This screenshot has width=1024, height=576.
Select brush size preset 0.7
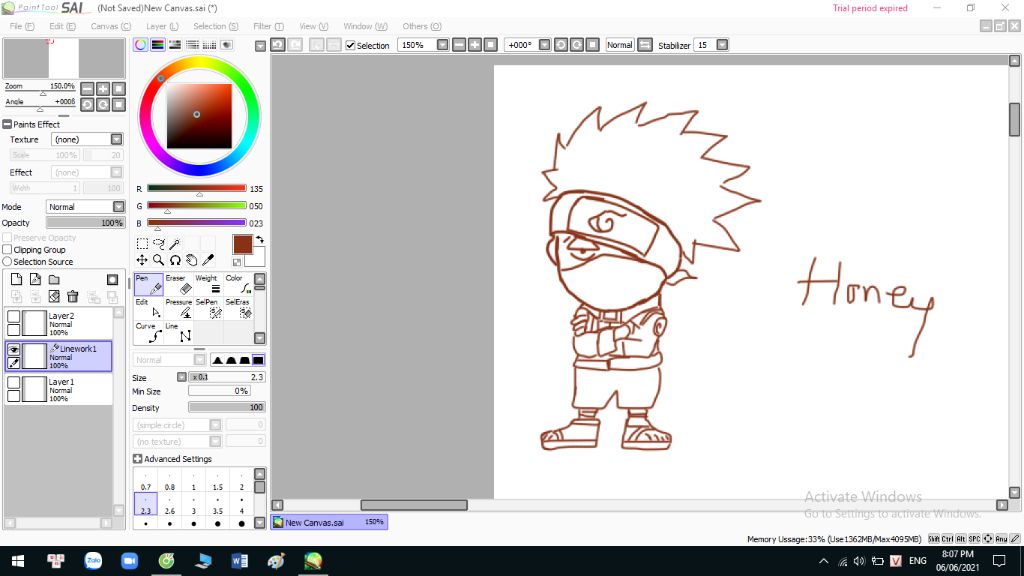pyautogui.click(x=146, y=482)
